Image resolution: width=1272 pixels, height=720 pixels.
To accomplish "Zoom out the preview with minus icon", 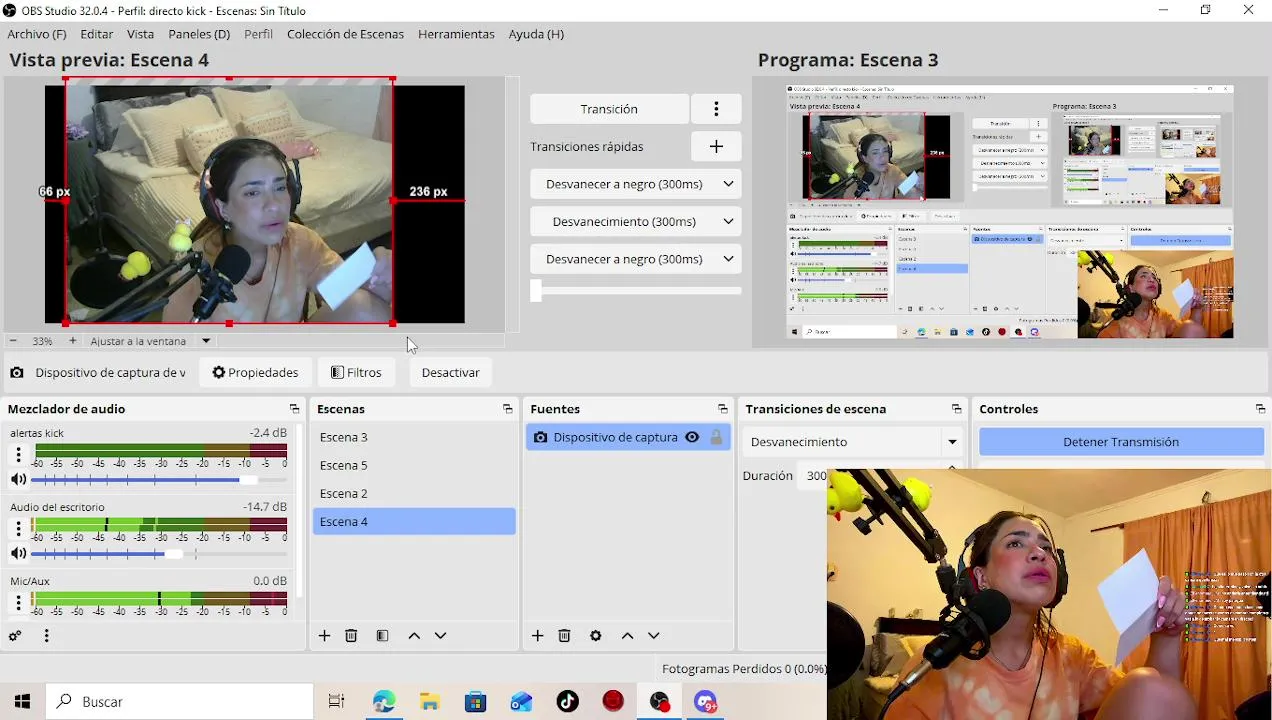I will point(13,341).
